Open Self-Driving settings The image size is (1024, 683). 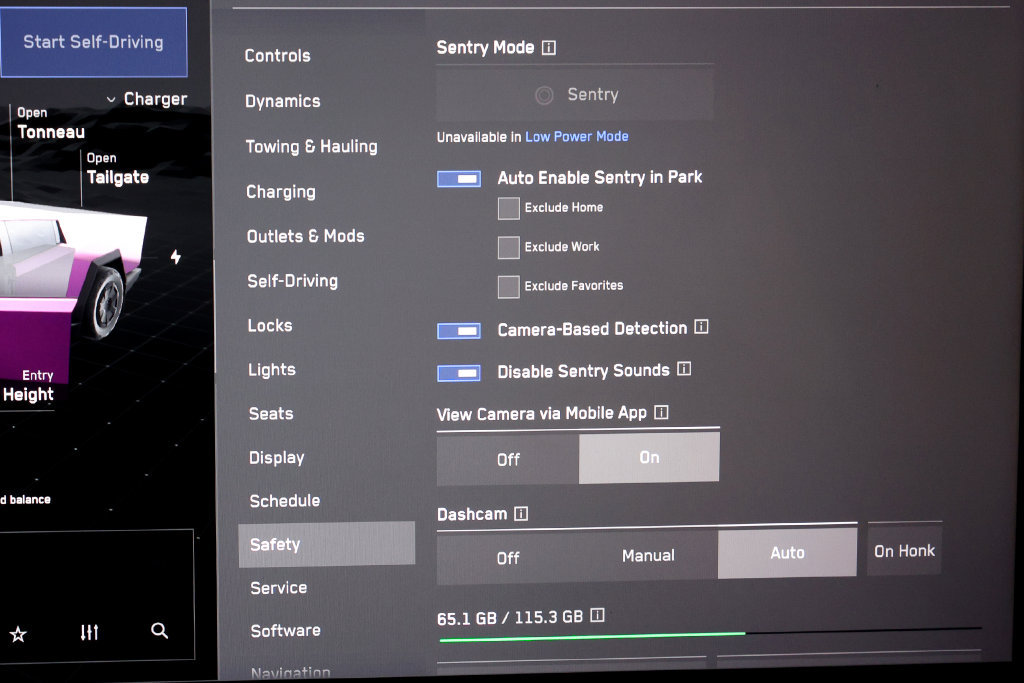(x=293, y=281)
